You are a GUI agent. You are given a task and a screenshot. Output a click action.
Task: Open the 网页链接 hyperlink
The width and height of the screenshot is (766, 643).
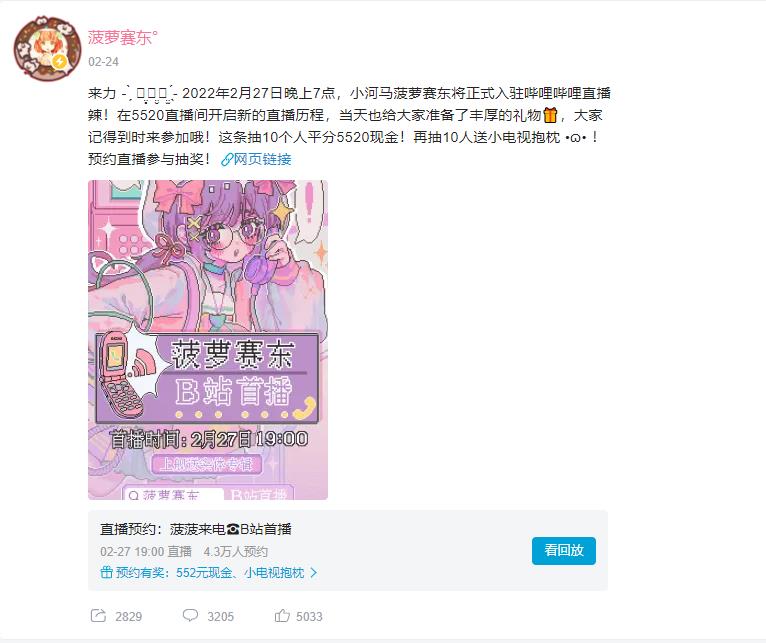tap(262, 159)
